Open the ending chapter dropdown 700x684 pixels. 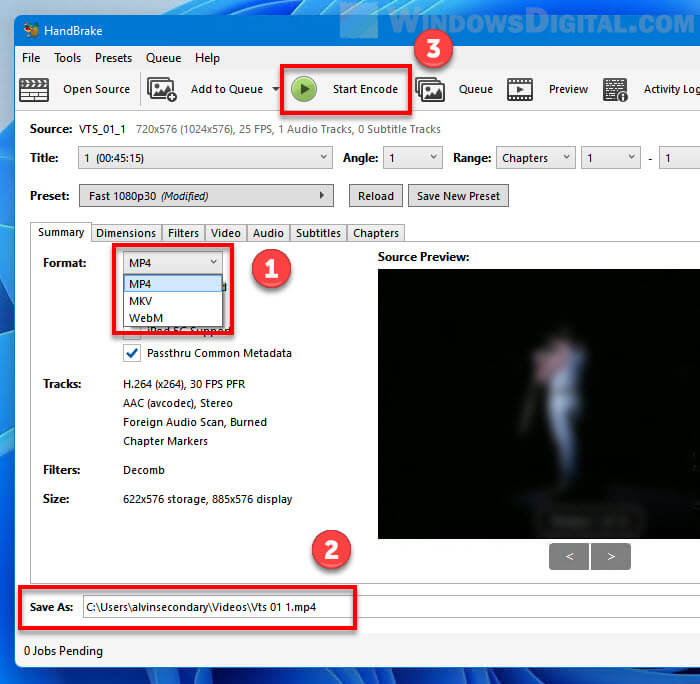pyautogui.click(x=679, y=158)
